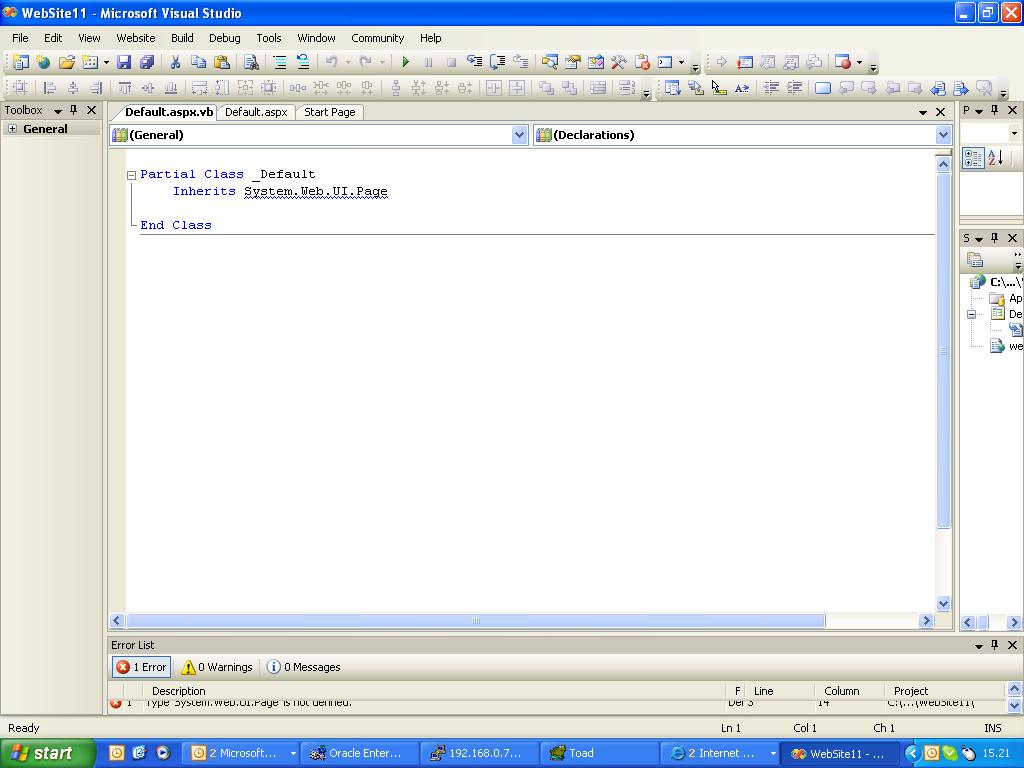The height and width of the screenshot is (768, 1024).
Task: Click the Windows start button
Action: (47, 753)
